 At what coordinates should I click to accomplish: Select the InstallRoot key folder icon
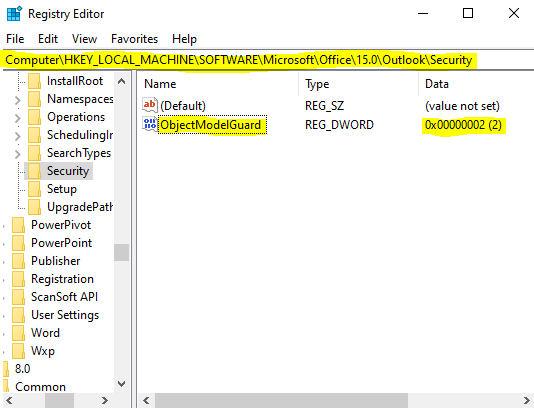click(34, 81)
